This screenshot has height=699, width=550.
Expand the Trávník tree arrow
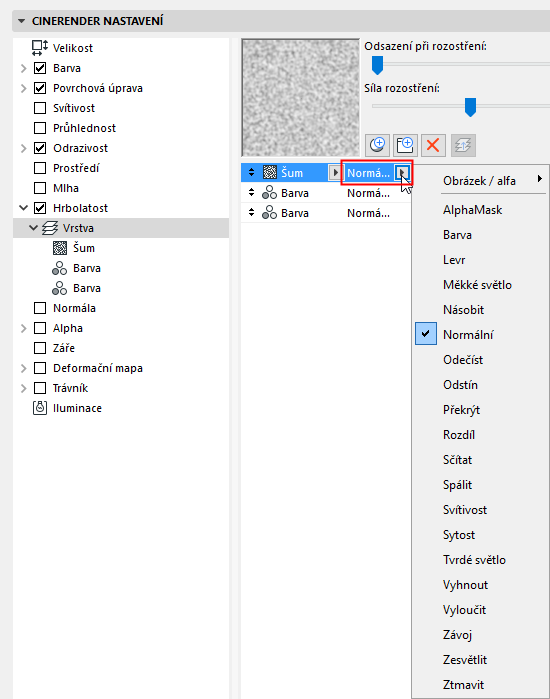[24, 388]
